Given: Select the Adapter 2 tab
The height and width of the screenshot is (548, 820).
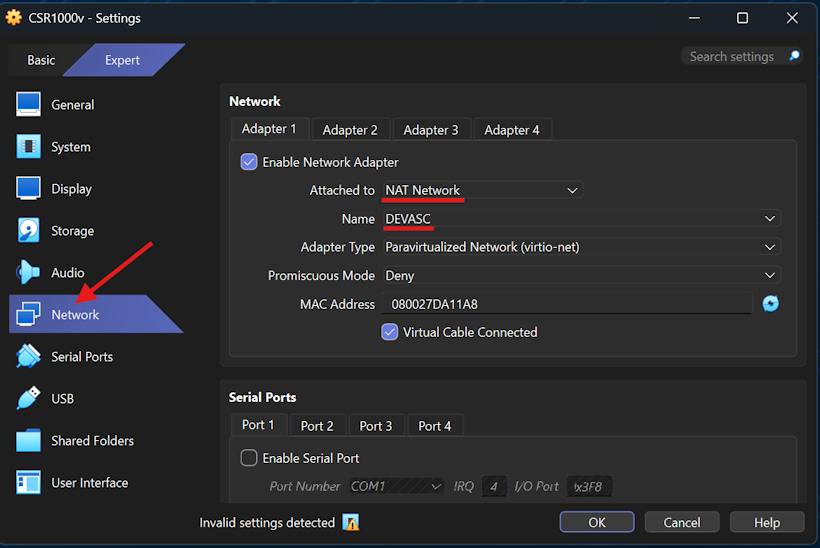Looking at the screenshot, I should tap(350, 130).
